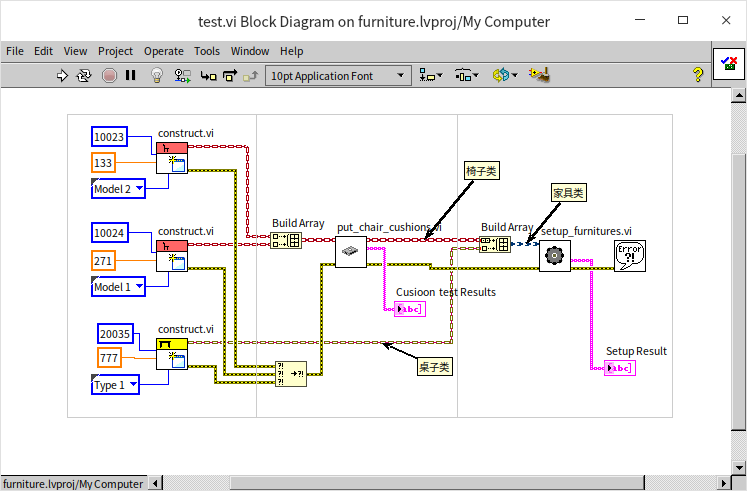Image resolution: width=747 pixels, height=491 pixels.
Task: Click the vertical scrollbar up arrow
Action: pyautogui.click(x=739, y=95)
